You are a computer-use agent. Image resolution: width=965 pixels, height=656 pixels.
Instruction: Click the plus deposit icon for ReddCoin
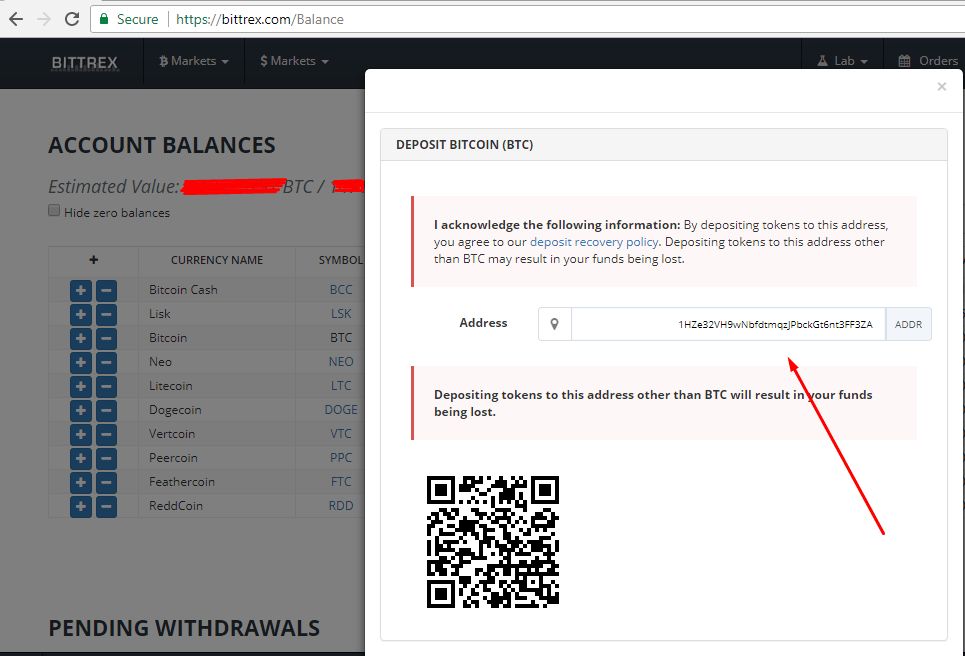[x=81, y=506]
